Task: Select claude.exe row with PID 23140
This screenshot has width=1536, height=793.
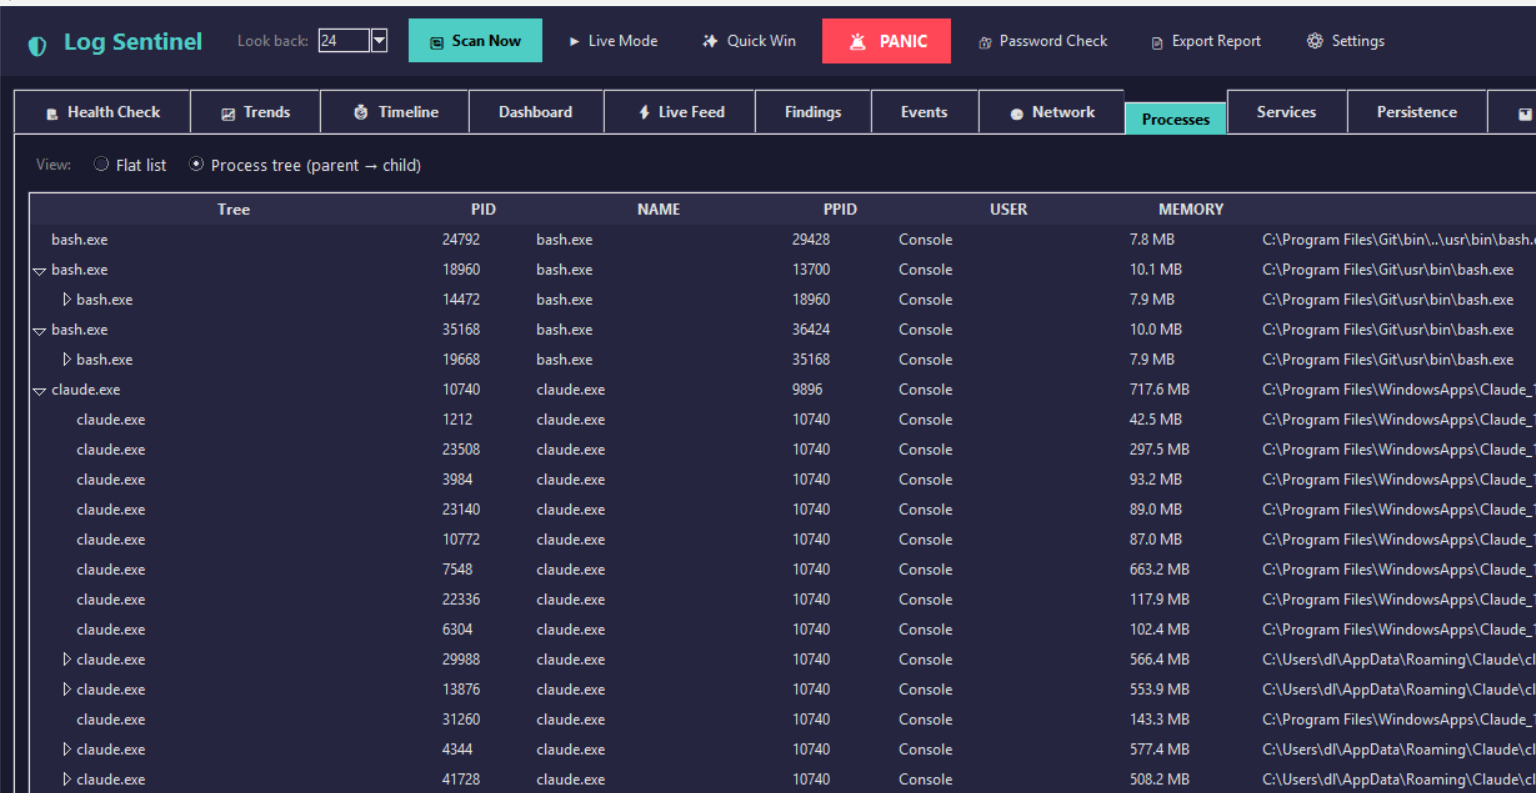Action: [x=782, y=509]
